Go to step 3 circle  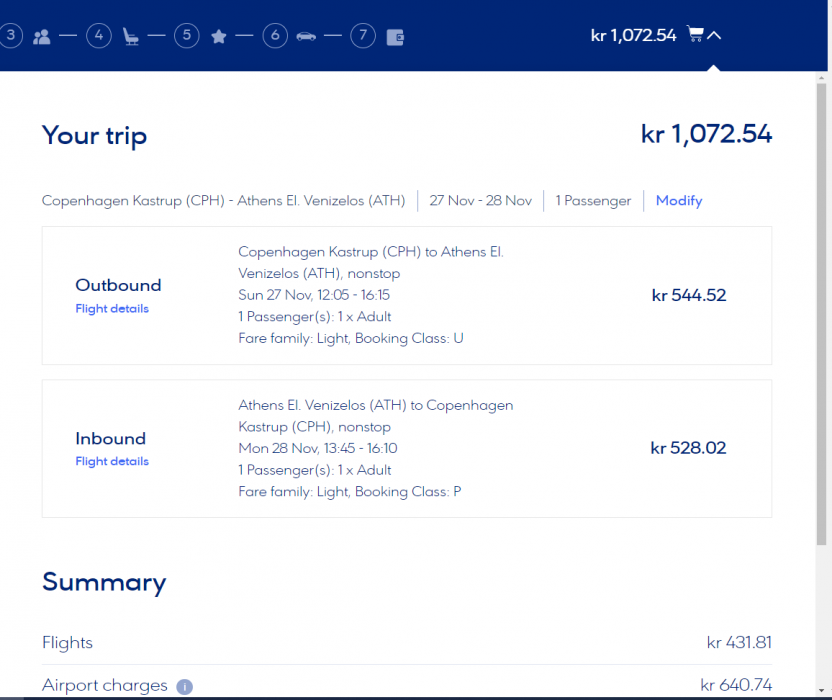click(10, 37)
